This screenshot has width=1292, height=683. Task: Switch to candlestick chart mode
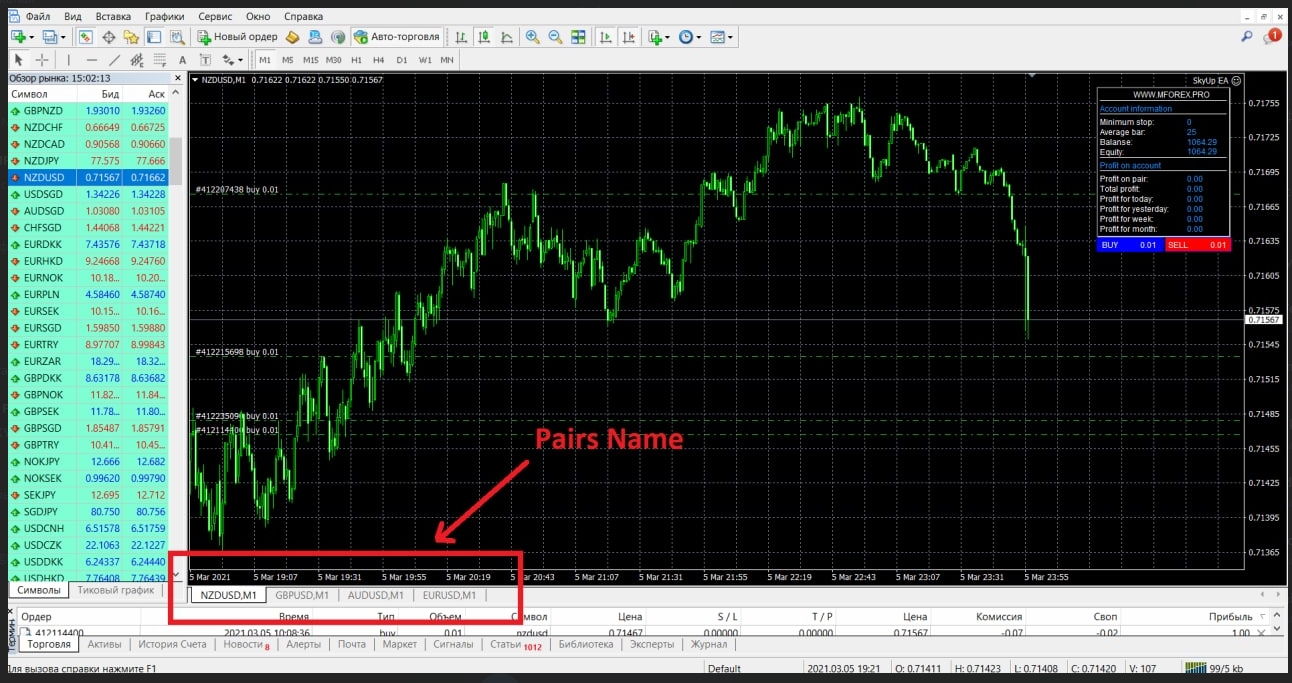tap(484, 37)
